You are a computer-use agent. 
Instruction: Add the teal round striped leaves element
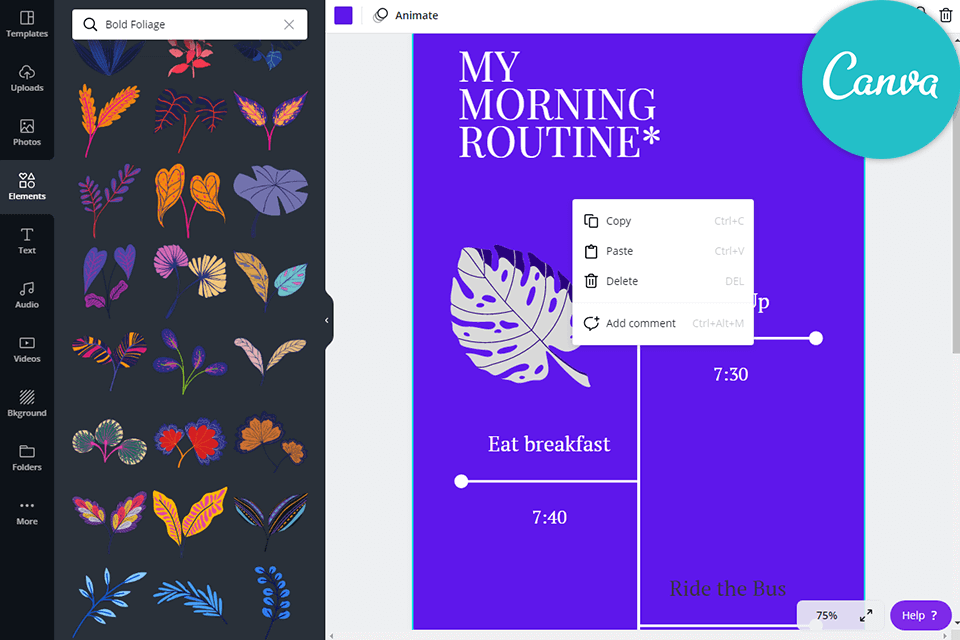pos(109,441)
